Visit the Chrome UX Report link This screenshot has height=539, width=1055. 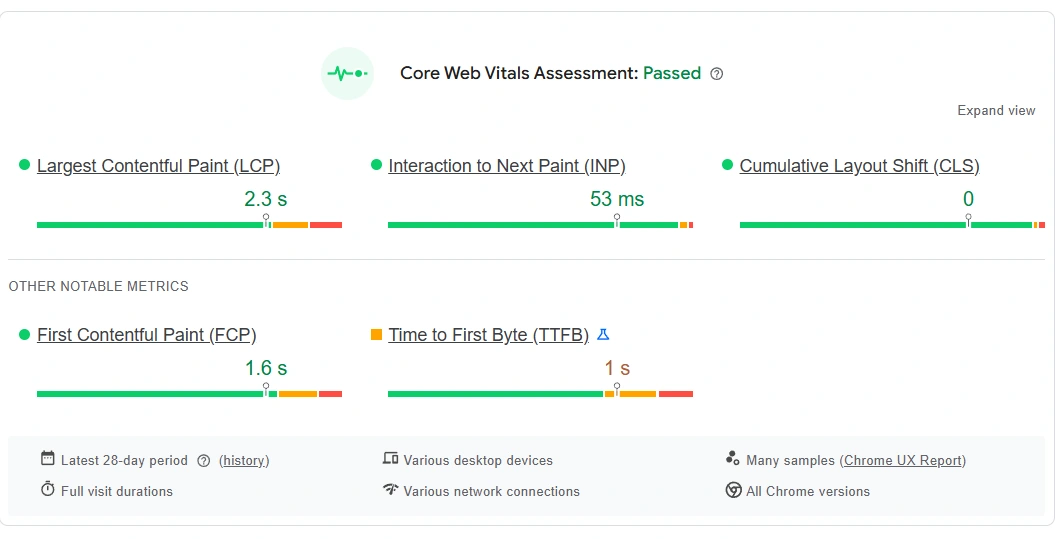pos(904,461)
